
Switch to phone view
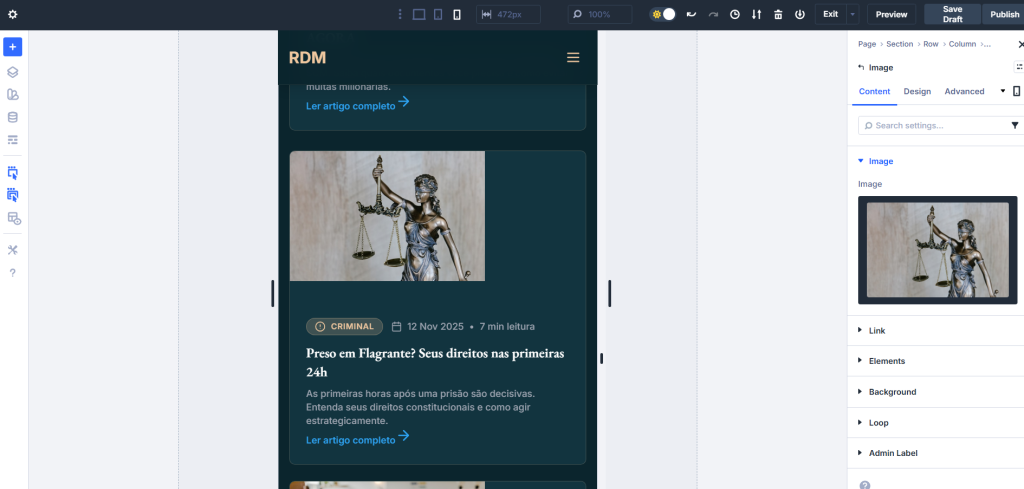(456, 14)
